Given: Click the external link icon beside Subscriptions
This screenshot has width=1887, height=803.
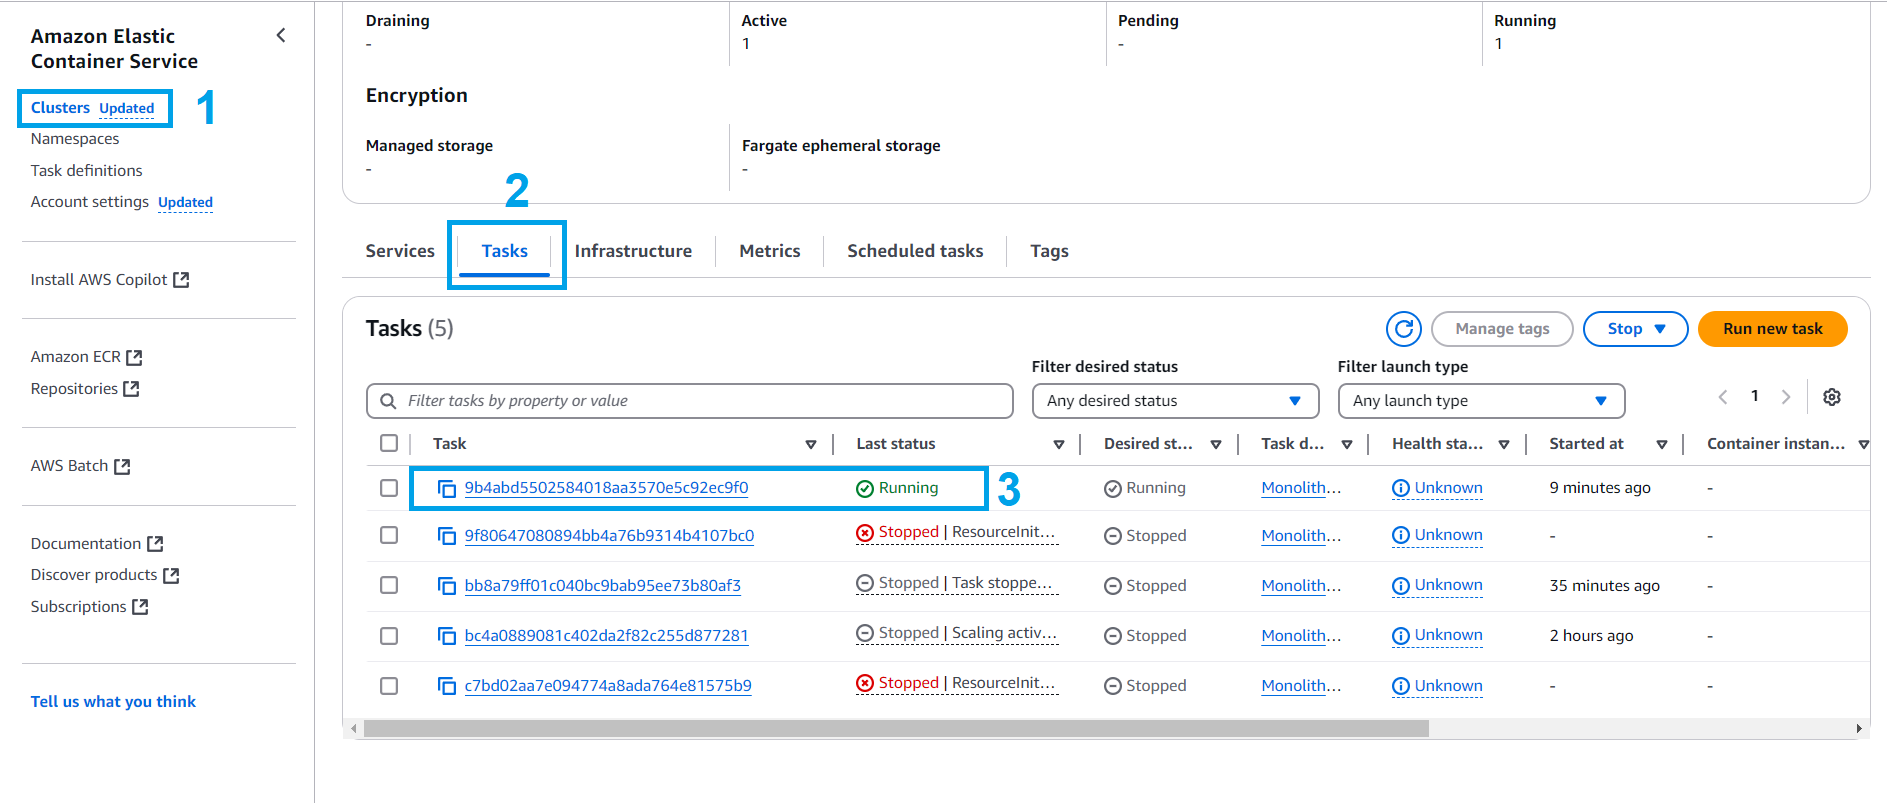Looking at the screenshot, I should (140, 607).
